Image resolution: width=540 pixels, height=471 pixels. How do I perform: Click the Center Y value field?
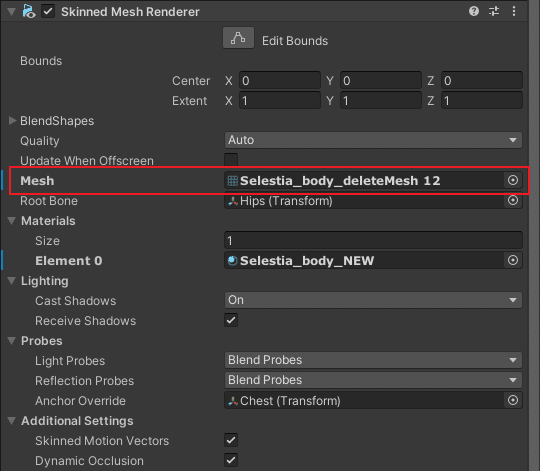pyautogui.click(x=381, y=81)
